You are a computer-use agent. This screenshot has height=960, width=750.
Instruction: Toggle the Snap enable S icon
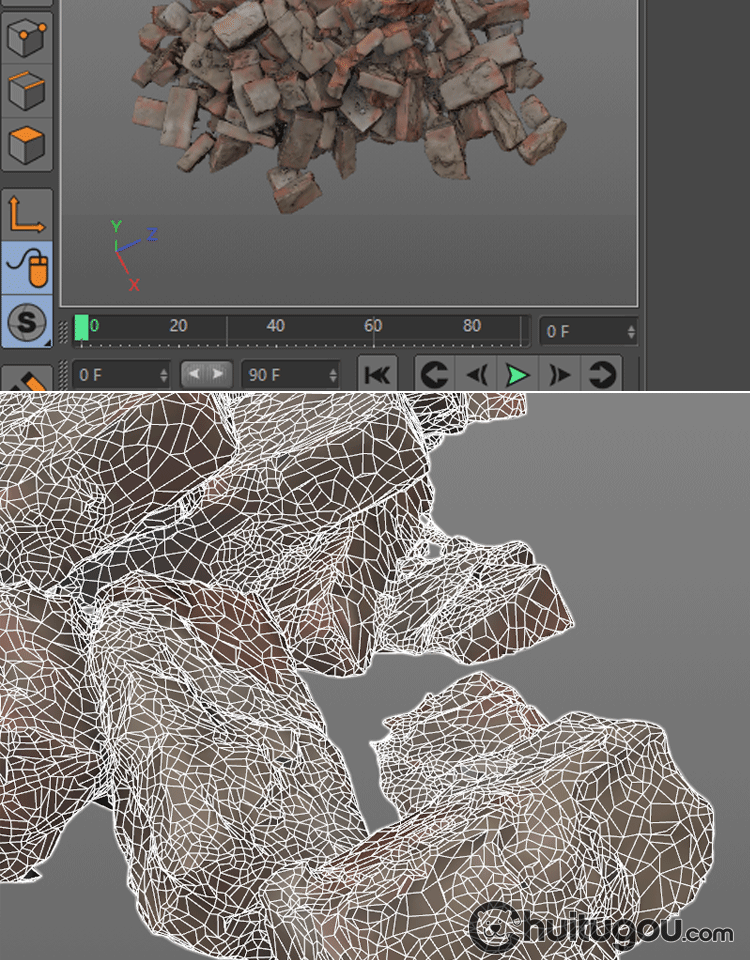tap(26, 321)
